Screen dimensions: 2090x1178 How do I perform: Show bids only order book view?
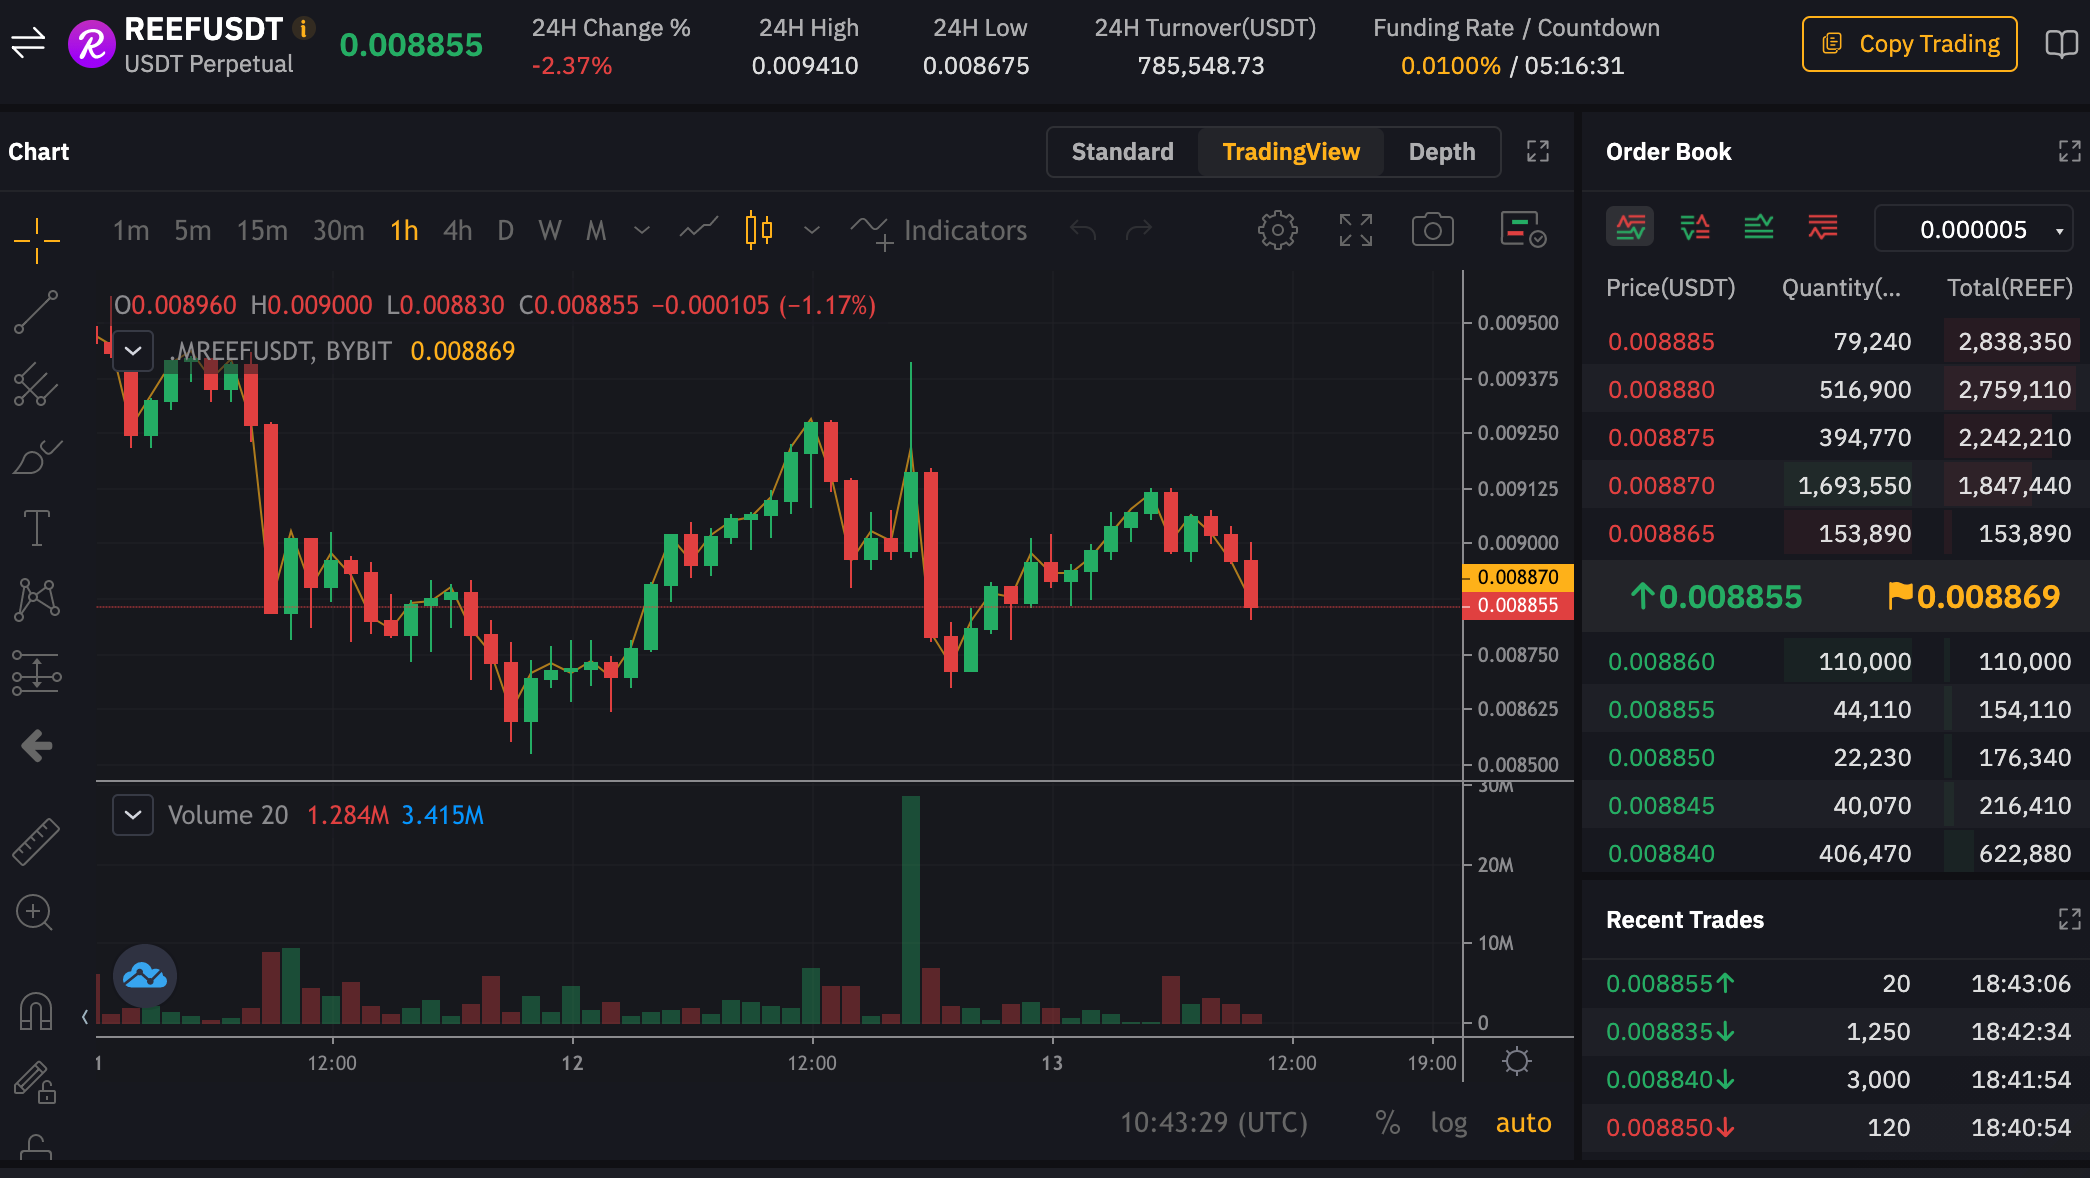[1758, 228]
